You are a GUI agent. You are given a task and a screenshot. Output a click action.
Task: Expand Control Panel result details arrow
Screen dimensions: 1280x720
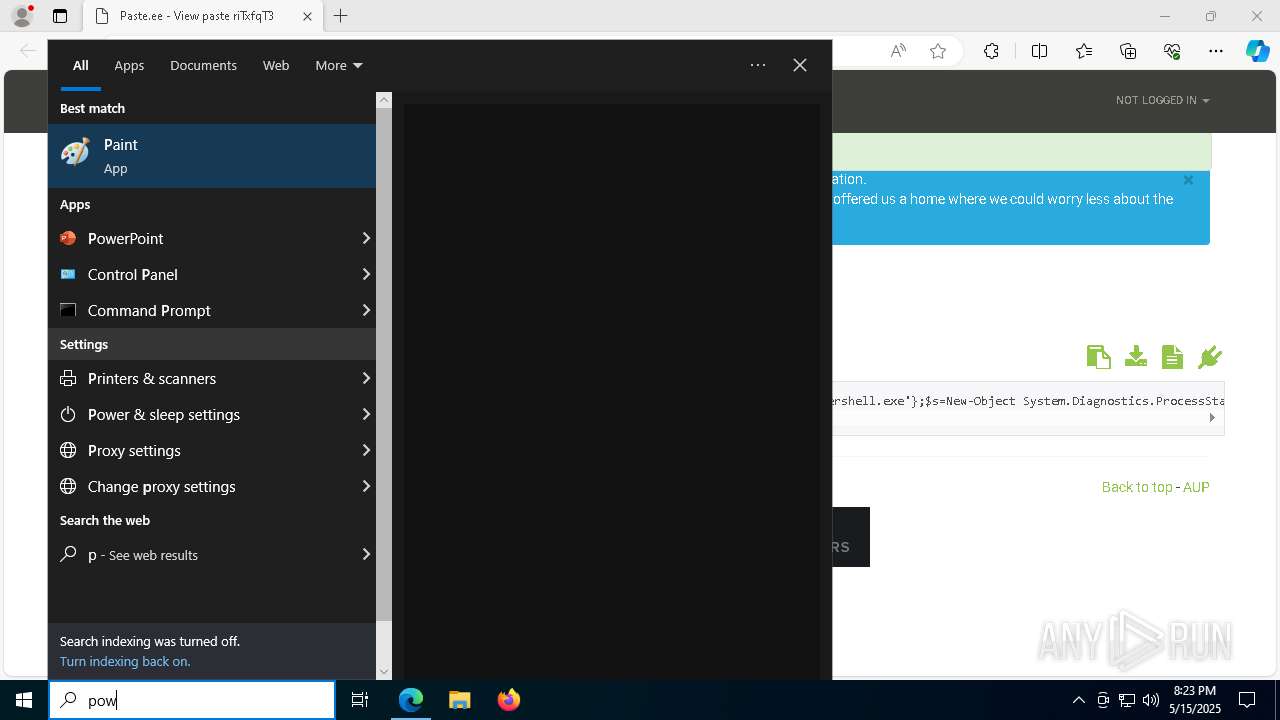[366, 274]
